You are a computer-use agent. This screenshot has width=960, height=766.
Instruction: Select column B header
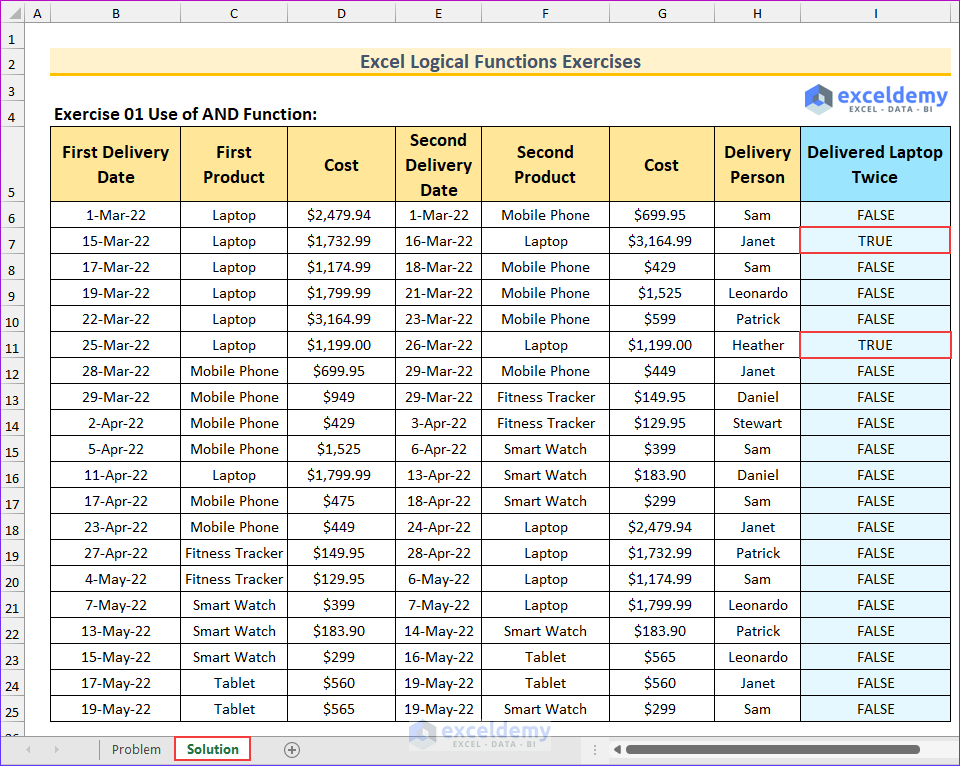(x=115, y=13)
